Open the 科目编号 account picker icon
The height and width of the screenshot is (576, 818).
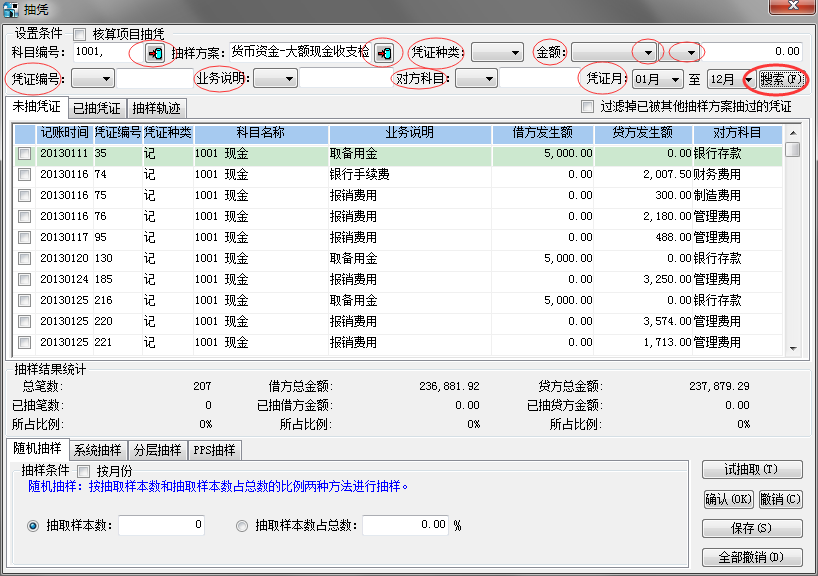click(155, 53)
